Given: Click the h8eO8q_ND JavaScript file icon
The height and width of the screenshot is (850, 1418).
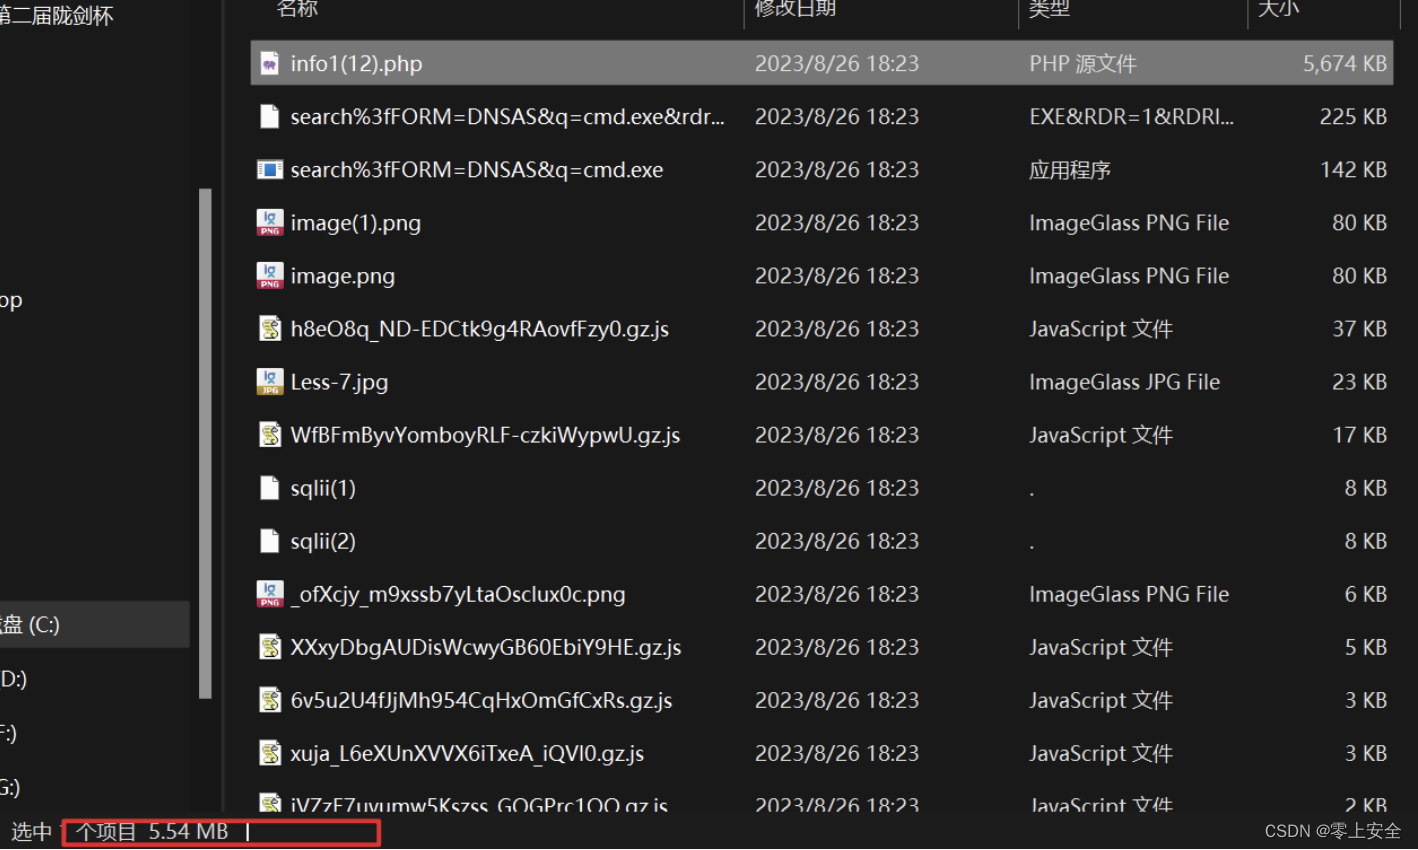Looking at the screenshot, I should (270, 328).
